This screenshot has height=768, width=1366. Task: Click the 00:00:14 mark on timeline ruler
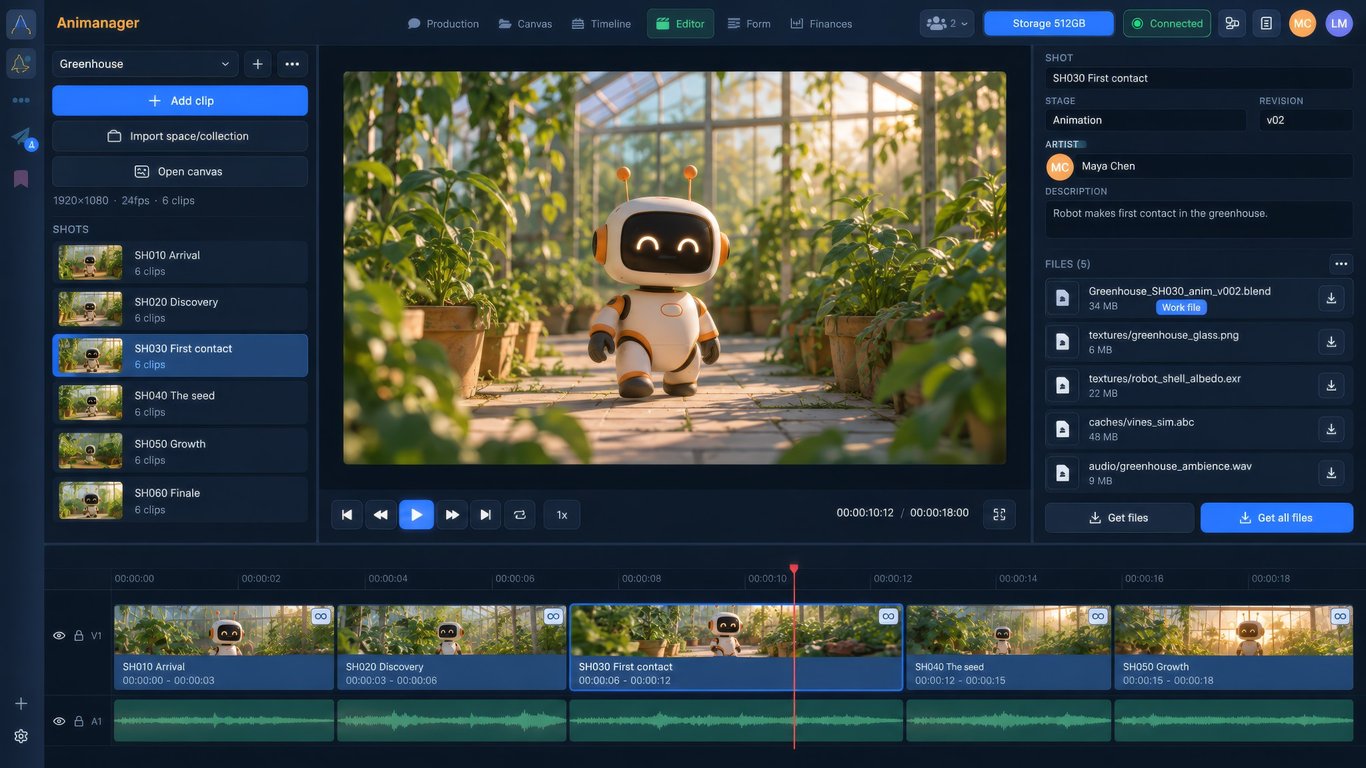(1019, 578)
